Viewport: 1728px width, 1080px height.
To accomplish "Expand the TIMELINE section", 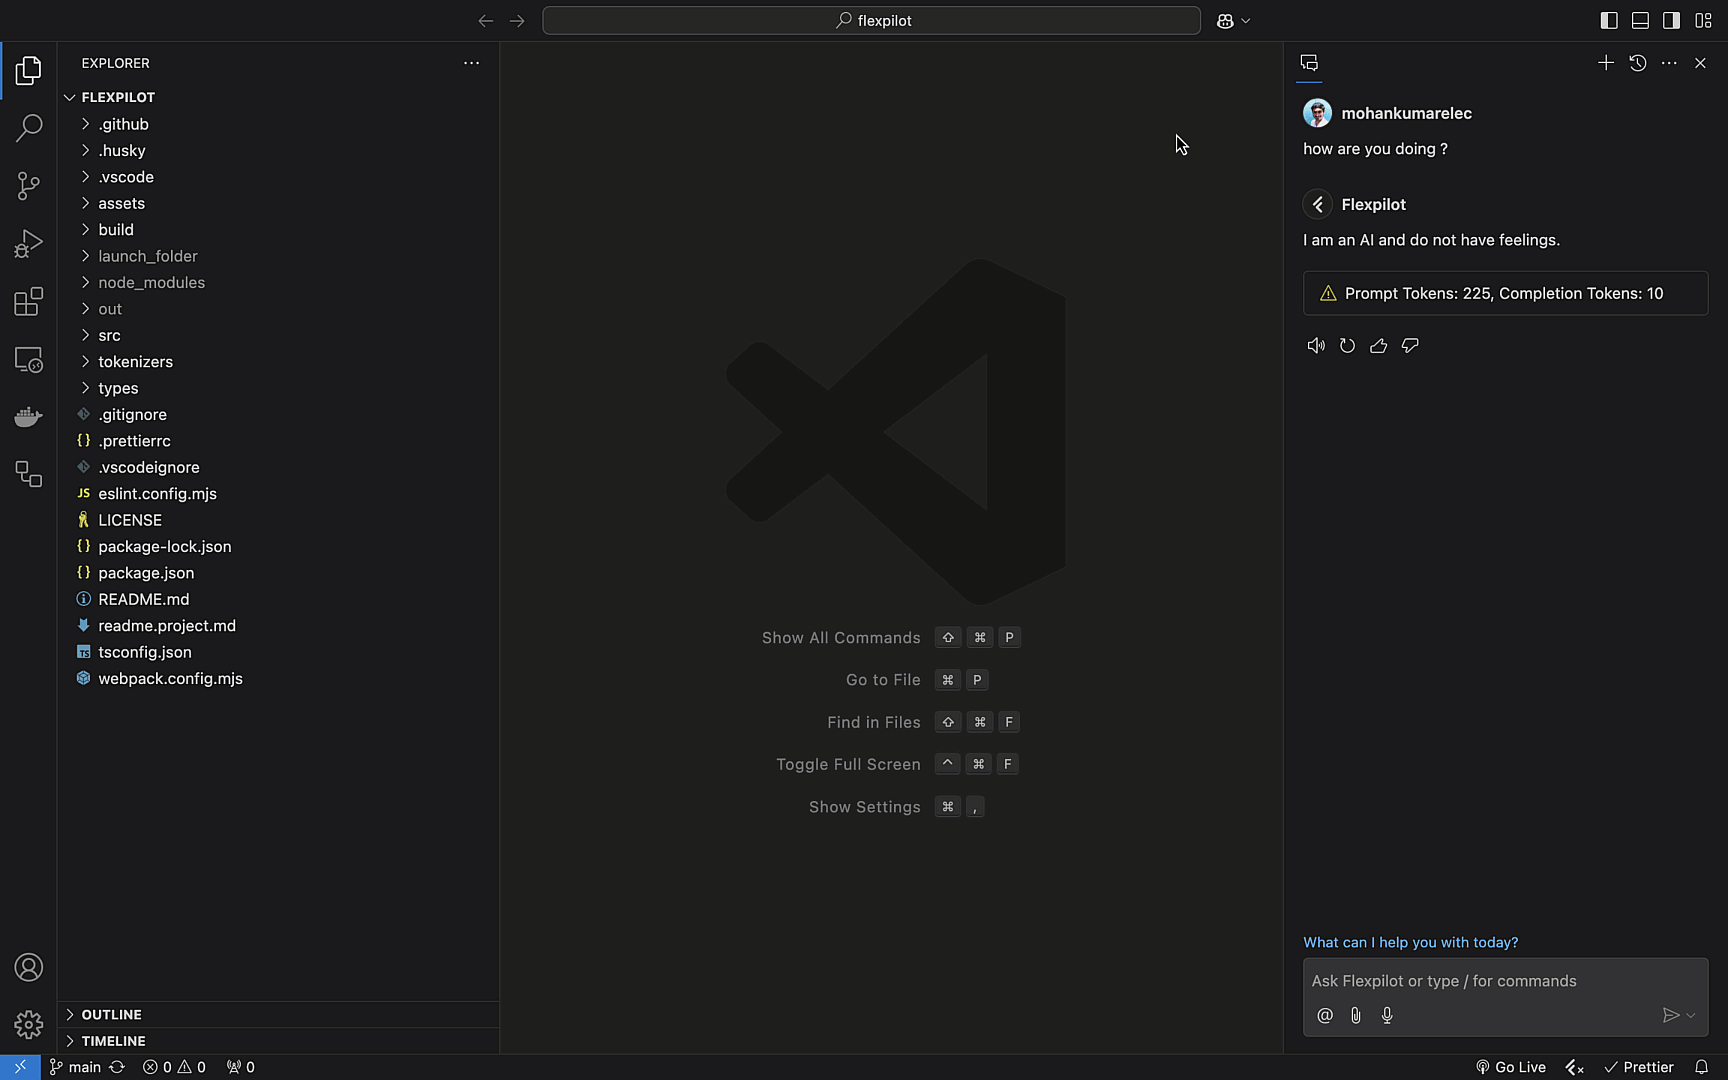I will [113, 1041].
